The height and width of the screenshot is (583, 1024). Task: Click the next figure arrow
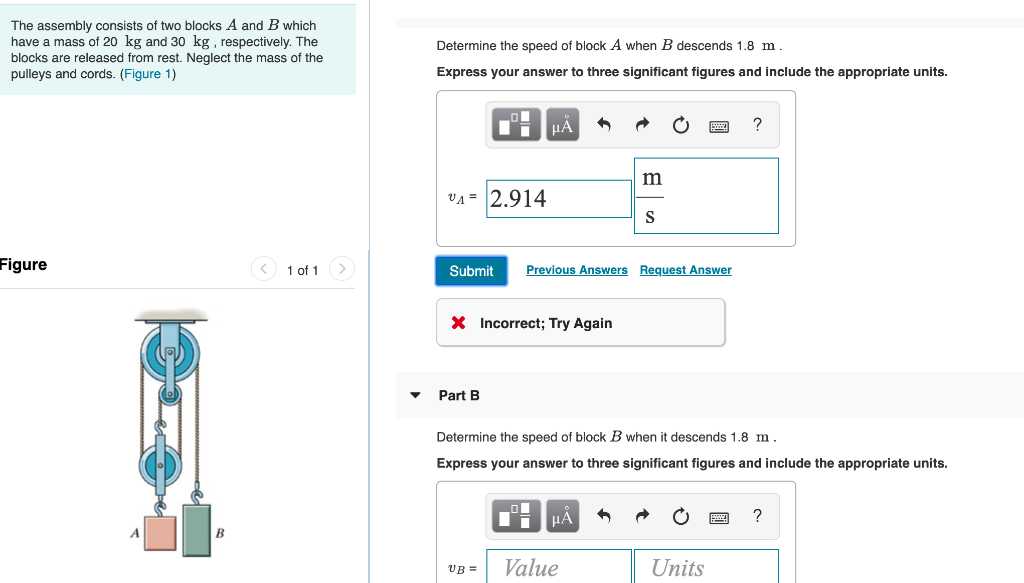point(341,269)
